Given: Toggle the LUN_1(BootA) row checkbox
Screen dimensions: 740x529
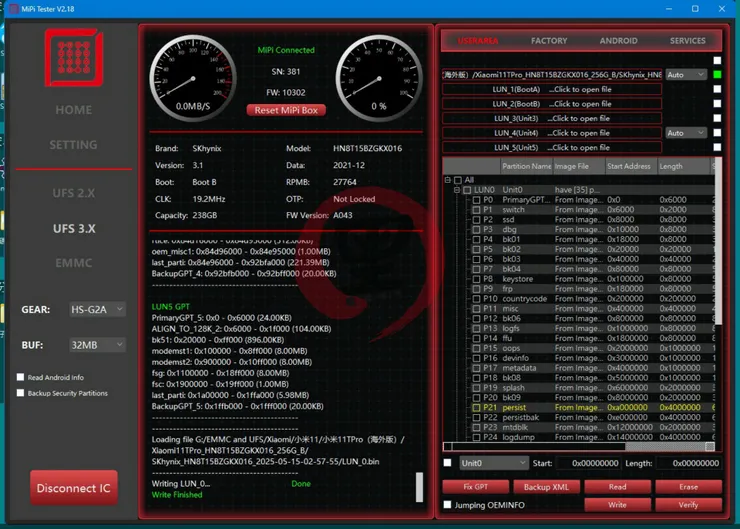Looking at the screenshot, I should pyautogui.click(x=717, y=89).
